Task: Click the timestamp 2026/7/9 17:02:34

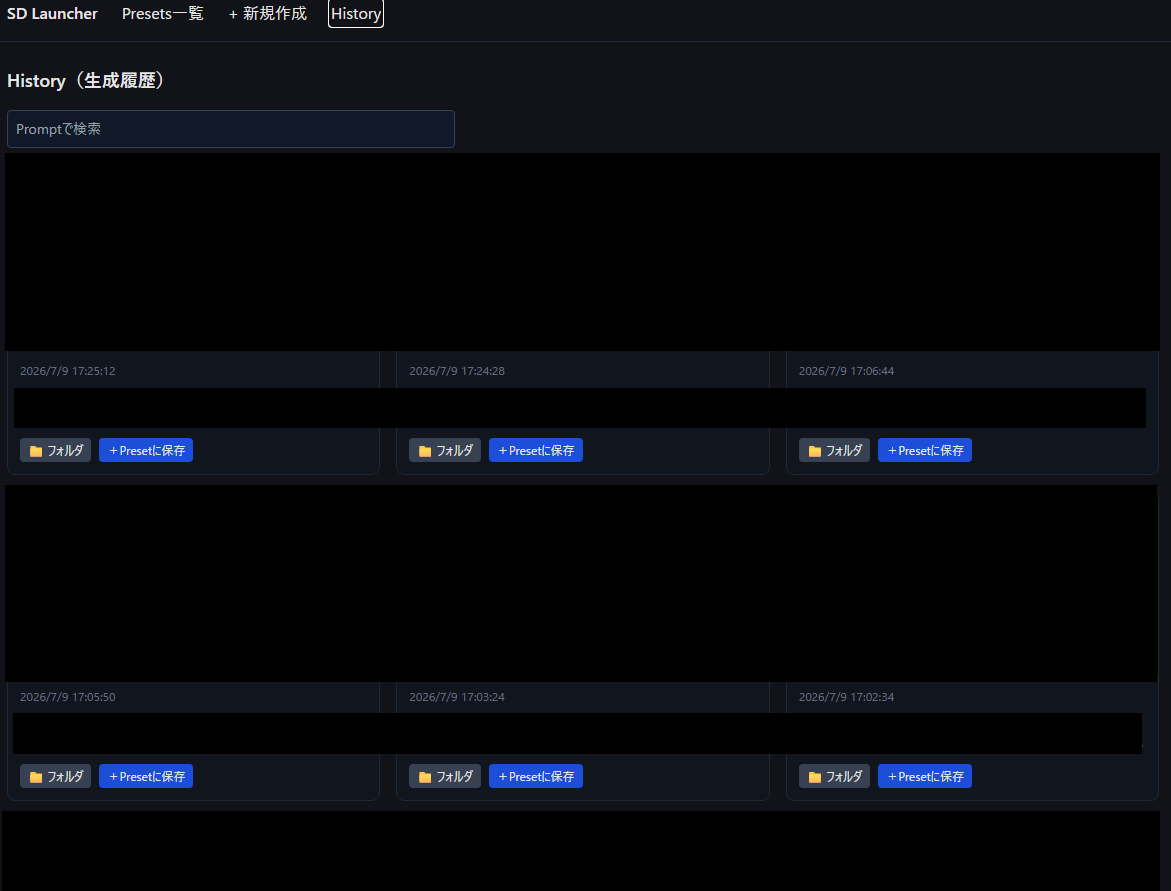Action: pyautogui.click(x=846, y=697)
